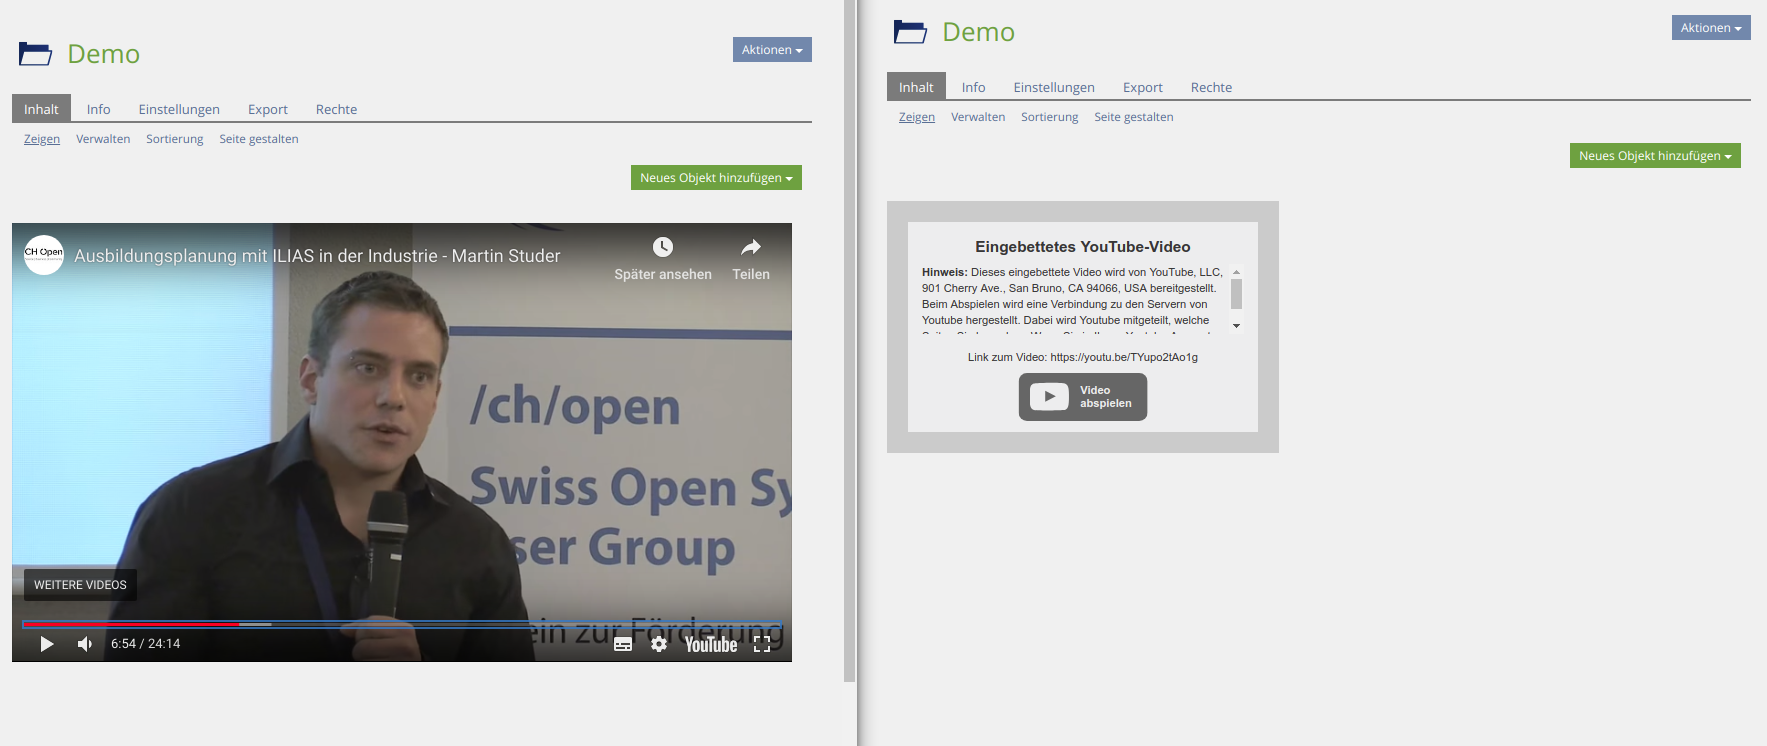Click the Demo title in left pane
1767x746 pixels.
(104, 54)
